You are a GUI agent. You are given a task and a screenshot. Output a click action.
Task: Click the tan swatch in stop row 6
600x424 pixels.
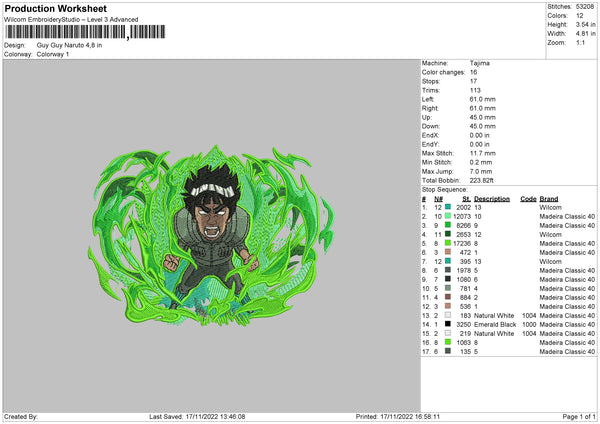(x=448, y=252)
